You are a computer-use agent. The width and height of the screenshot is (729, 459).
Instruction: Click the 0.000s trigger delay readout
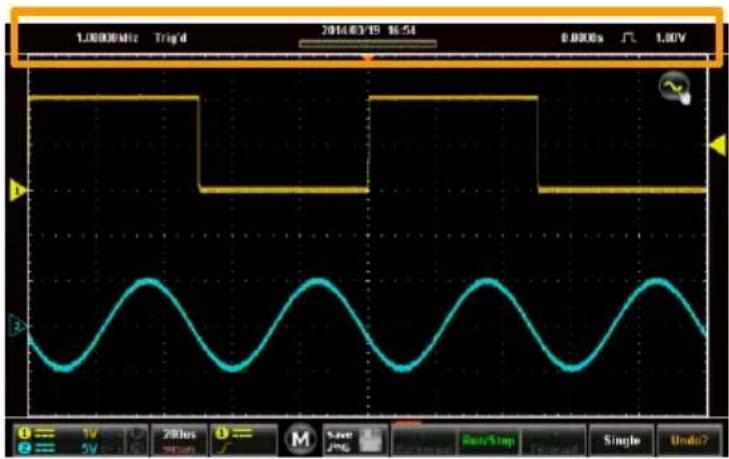pos(582,38)
